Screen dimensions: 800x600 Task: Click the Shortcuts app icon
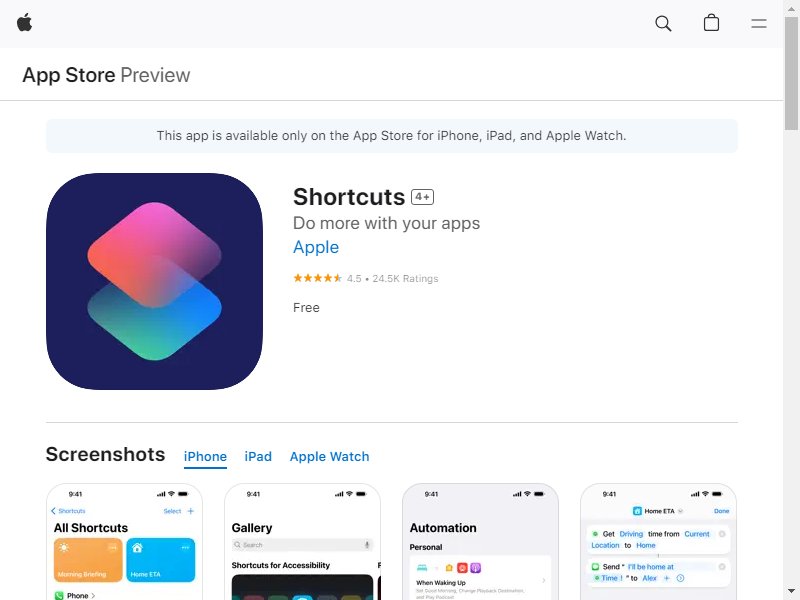pos(154,281)
